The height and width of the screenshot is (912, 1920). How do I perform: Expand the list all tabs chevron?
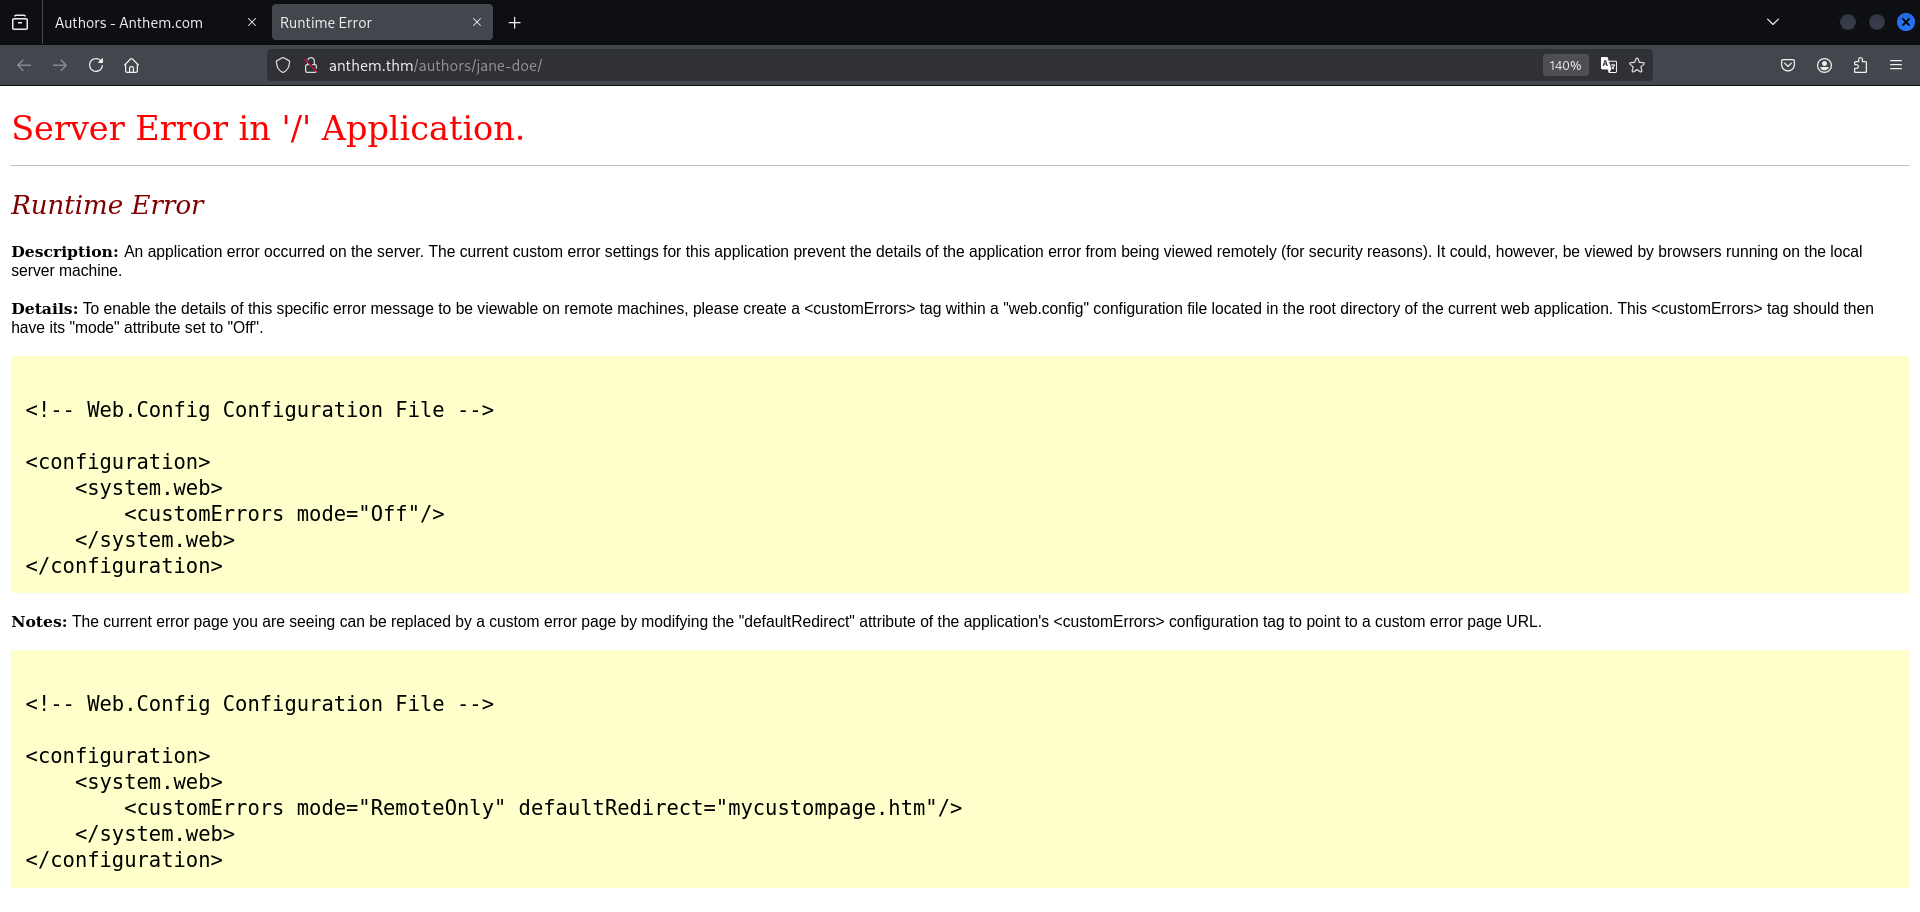point(1773,22)
